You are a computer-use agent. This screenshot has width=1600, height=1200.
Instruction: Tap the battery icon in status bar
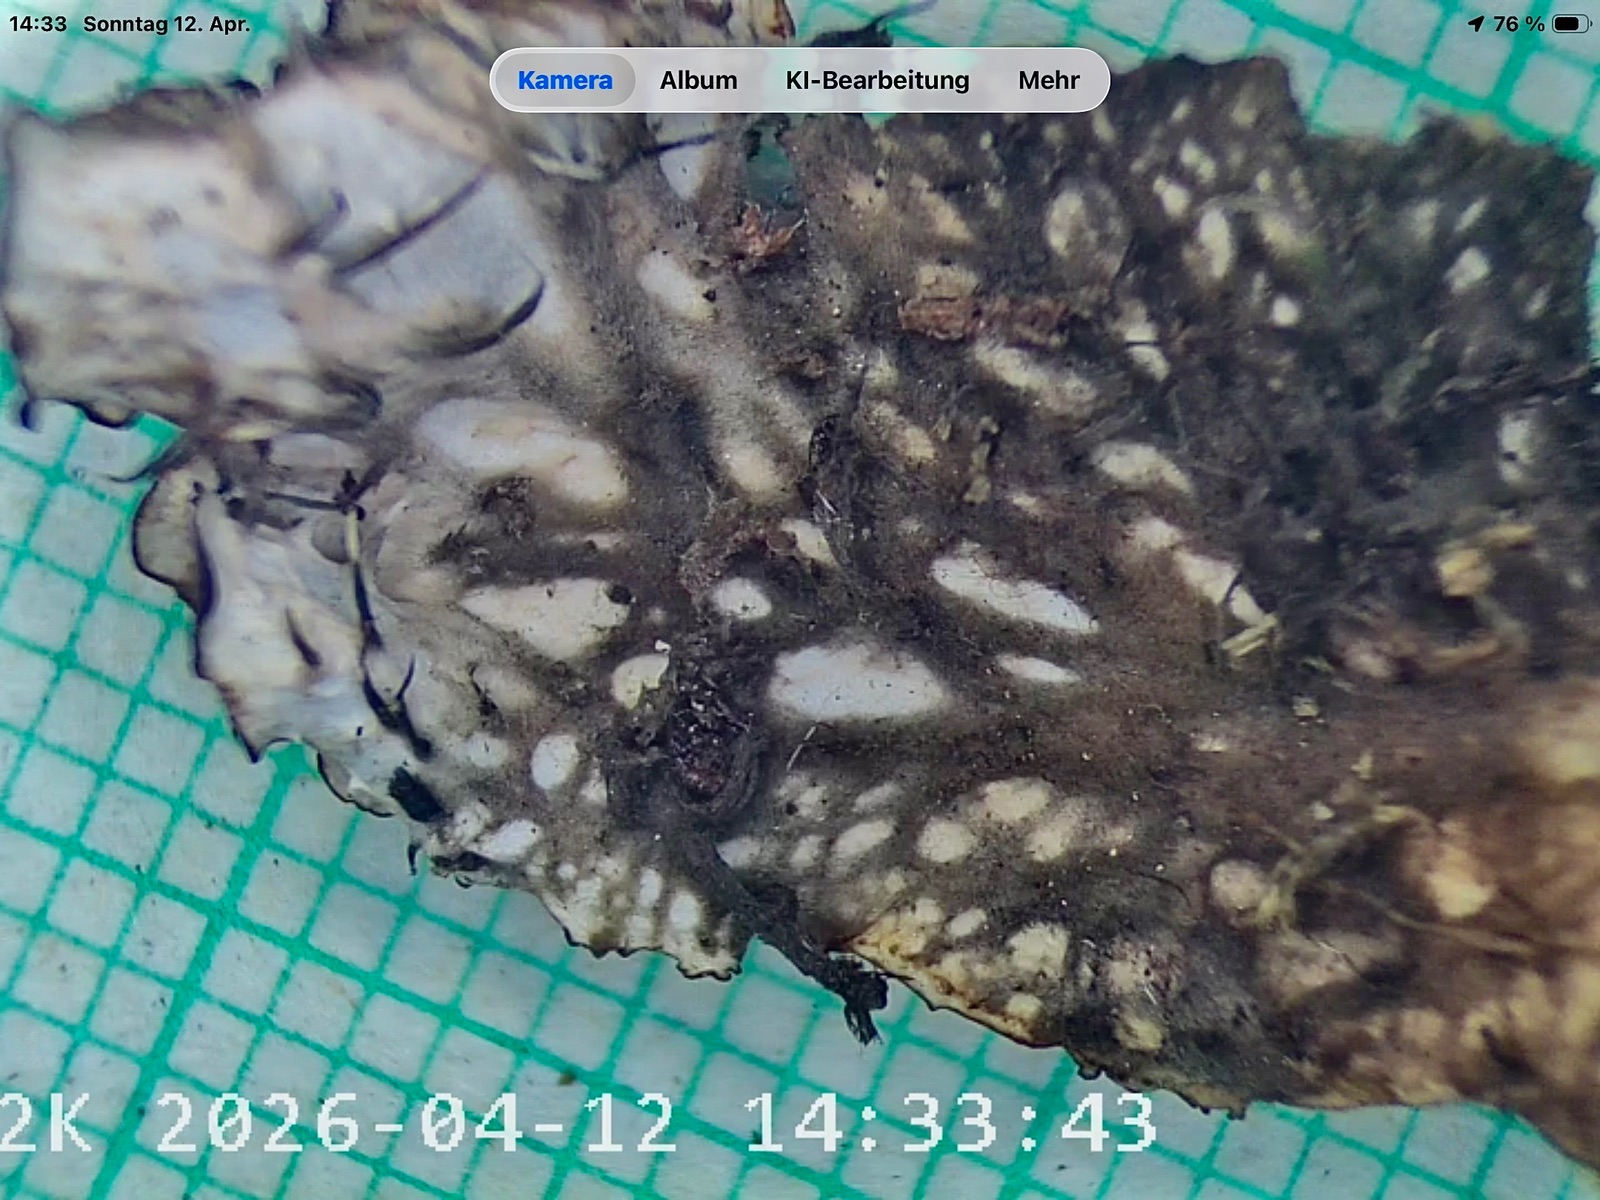[1570, 24]
